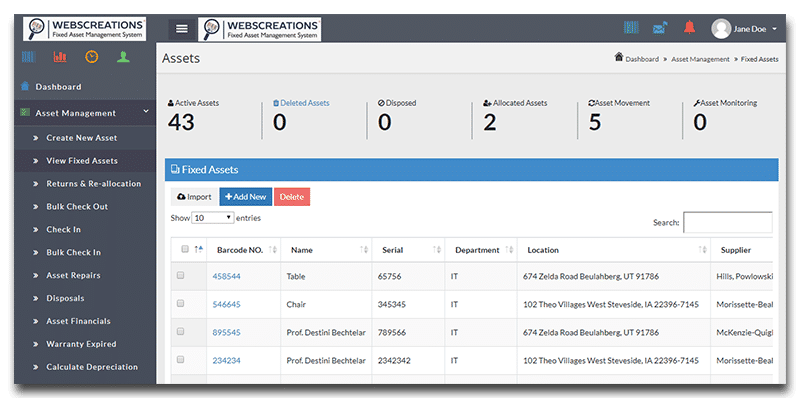Open the barcode scanner icon in top bar

(631, 28)
